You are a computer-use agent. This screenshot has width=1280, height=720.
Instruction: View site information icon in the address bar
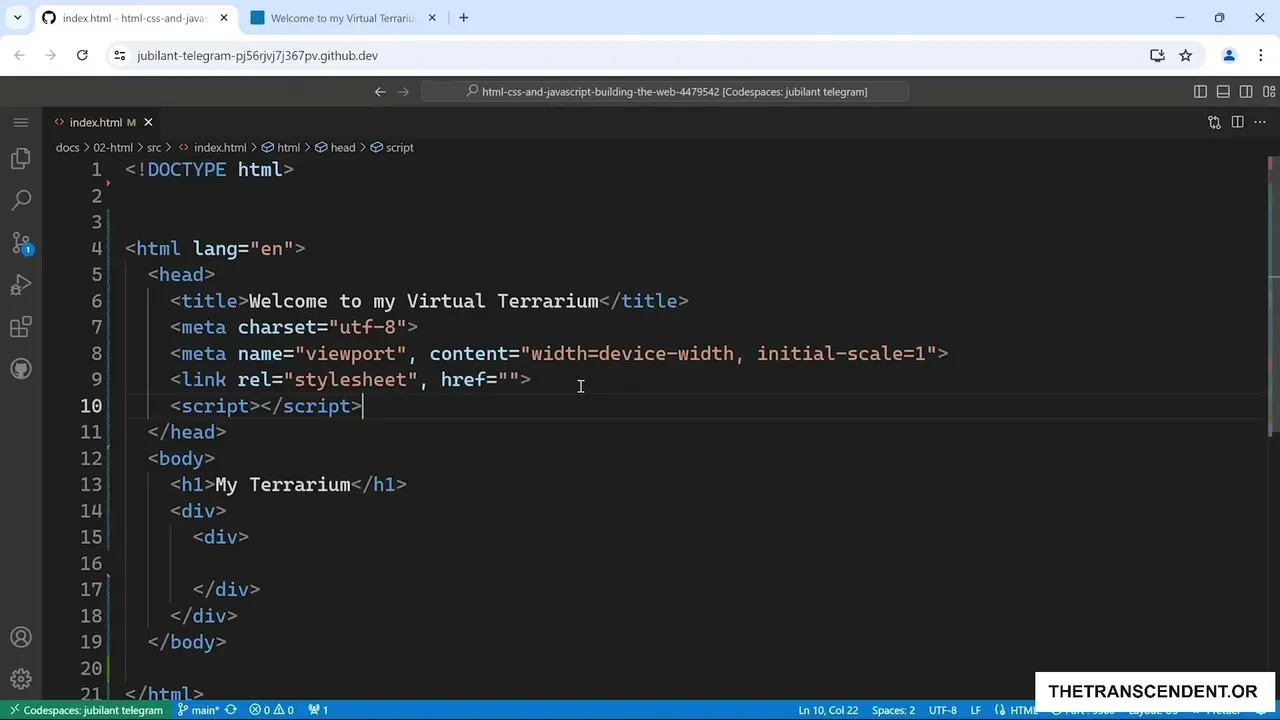pos(119,55)
